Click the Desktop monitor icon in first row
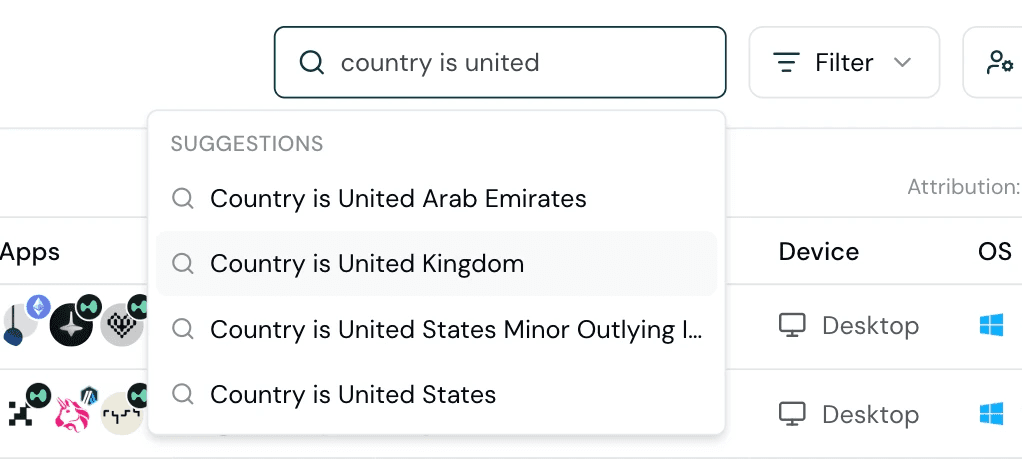Viewport: 1022px width, 459px height. pos(793,325)
